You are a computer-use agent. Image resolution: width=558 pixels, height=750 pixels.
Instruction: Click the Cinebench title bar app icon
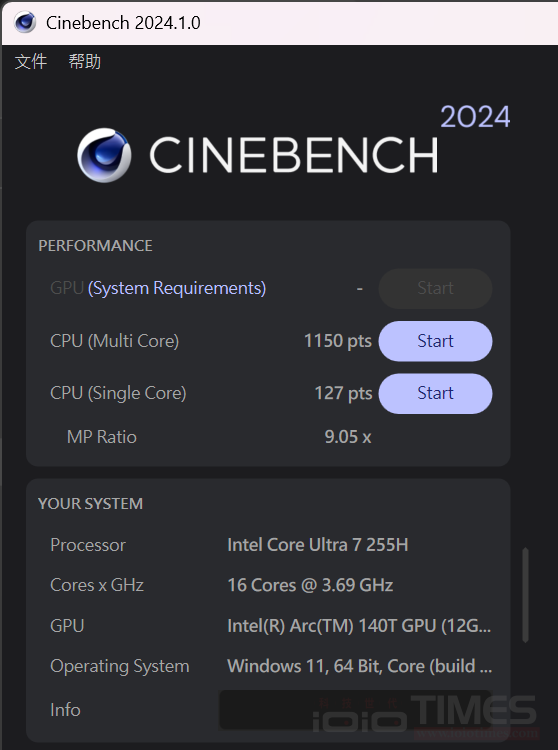25,22
